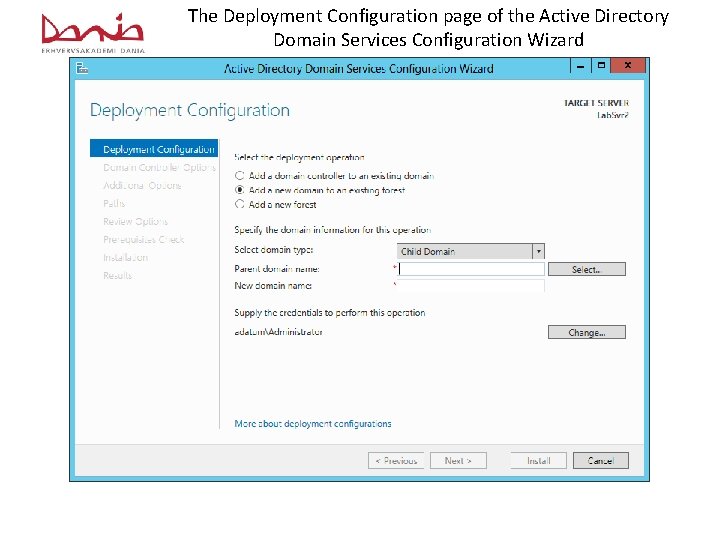Go to Prerequisites Check step
This screenshot has width=720, height=540.
[x=143, y=239]
